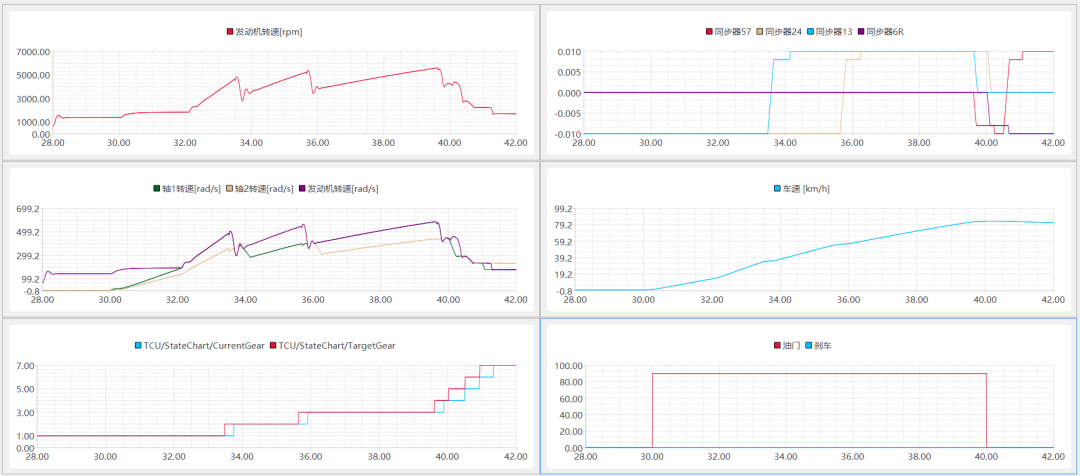
Task: Click the red swatch next to 油门
Action: click(778, 346)
